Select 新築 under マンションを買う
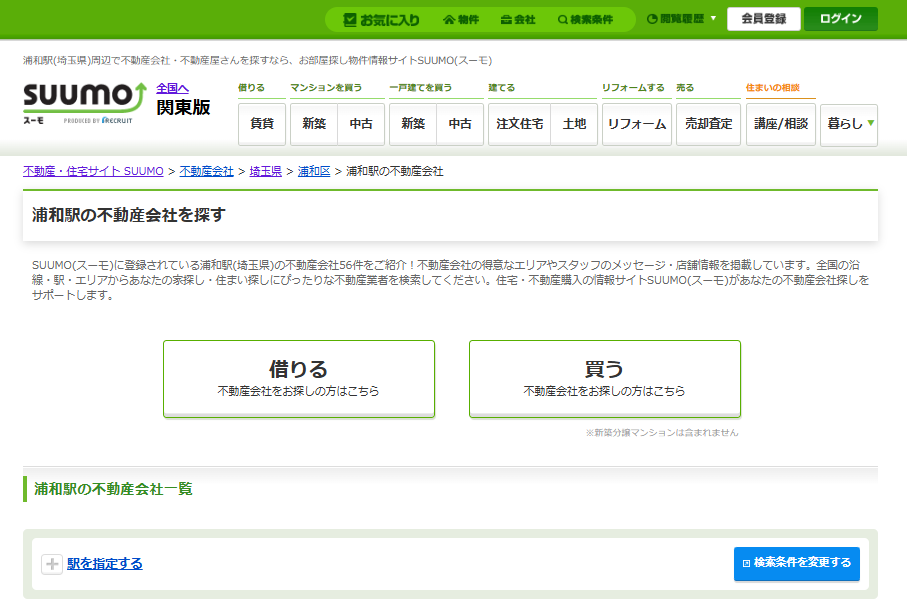 click(x=314, y=124)
